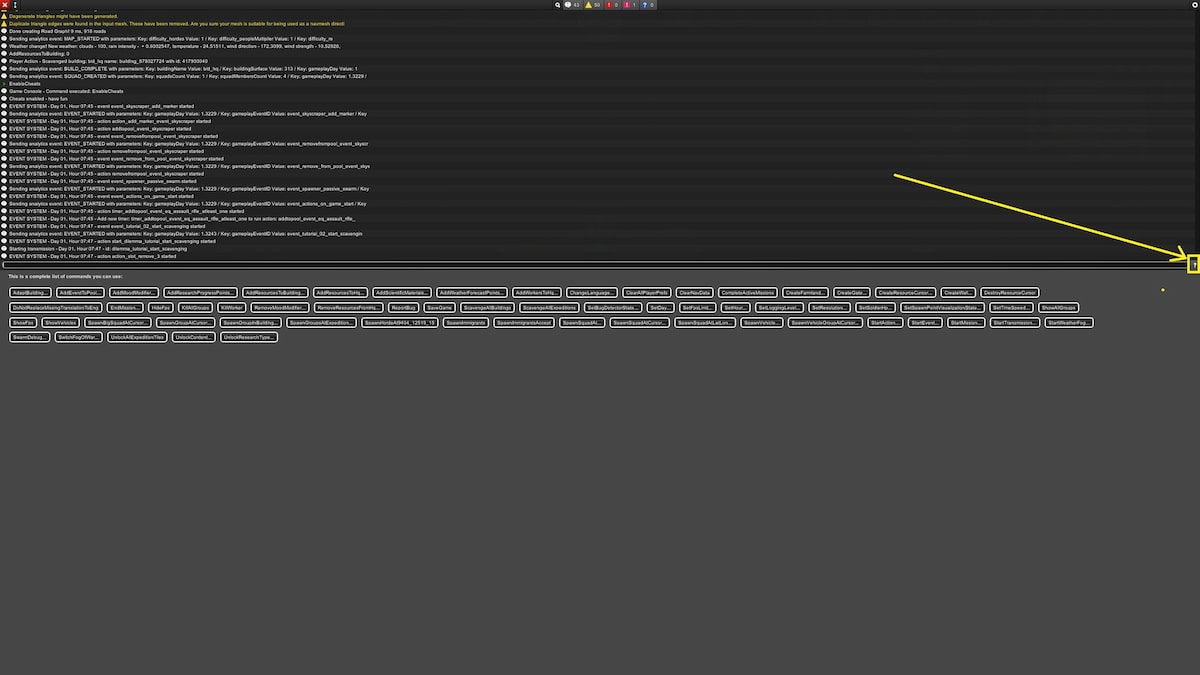Open the settings gear at top-right

point(1194,5)
